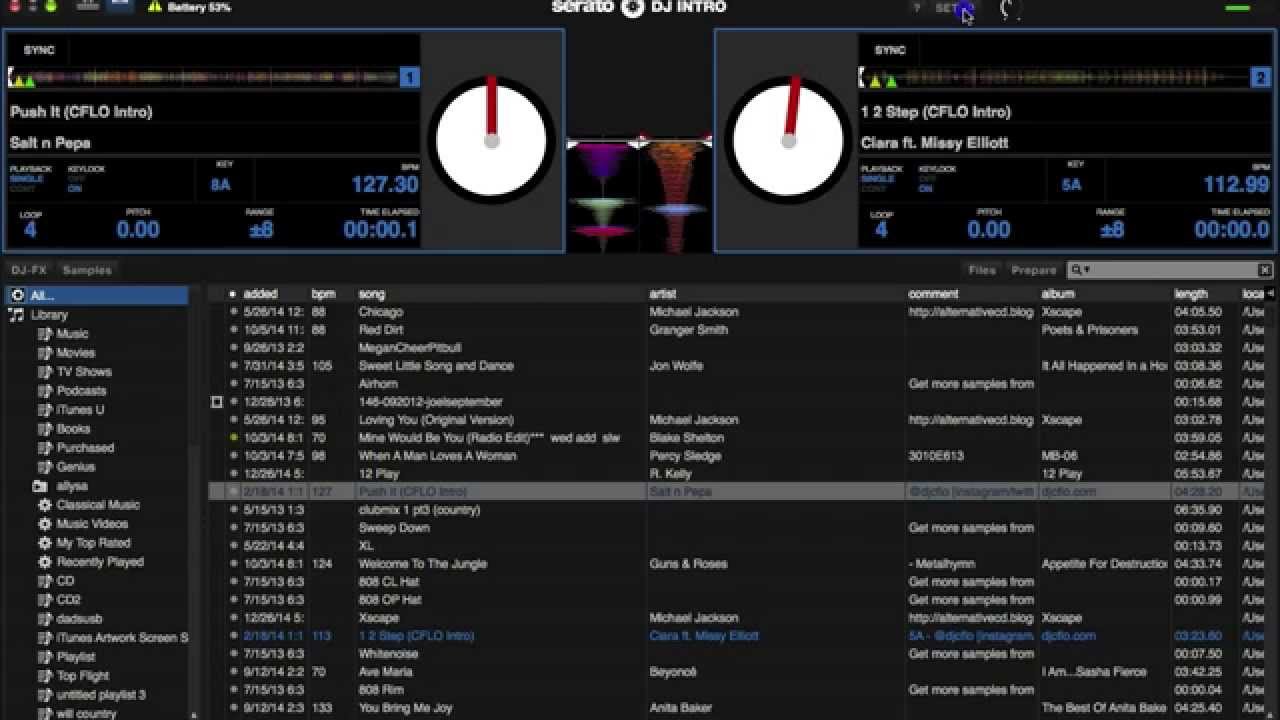Open the Samples tab
This screenshot has width=1280, height=720.
pos(87,270)
